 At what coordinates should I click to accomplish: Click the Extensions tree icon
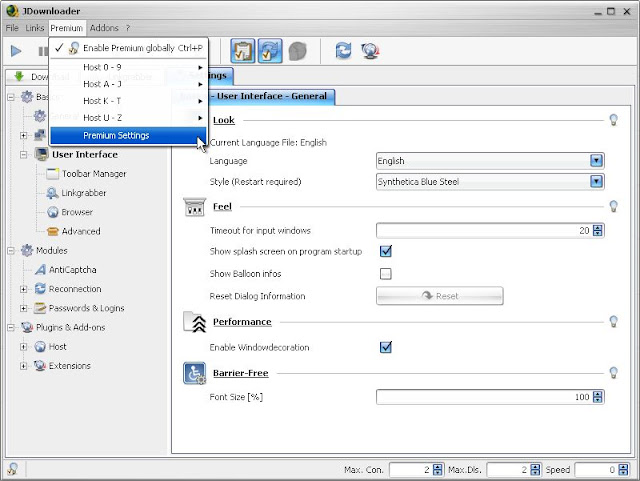(40, 365)
